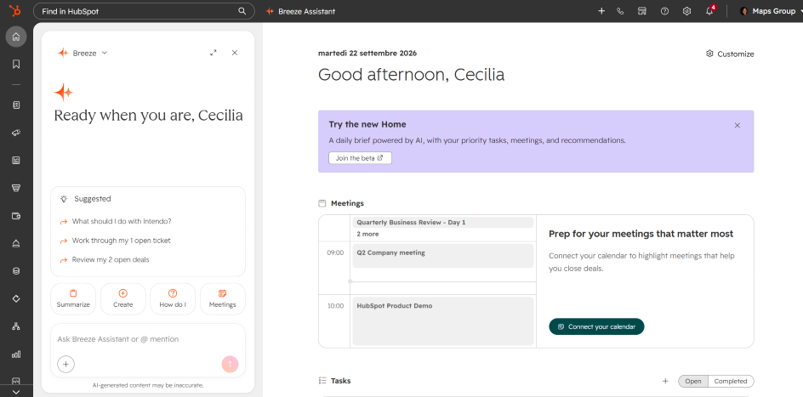Expand the Breeze panel to full view
The image size is (803, 397).
[214, 53]
